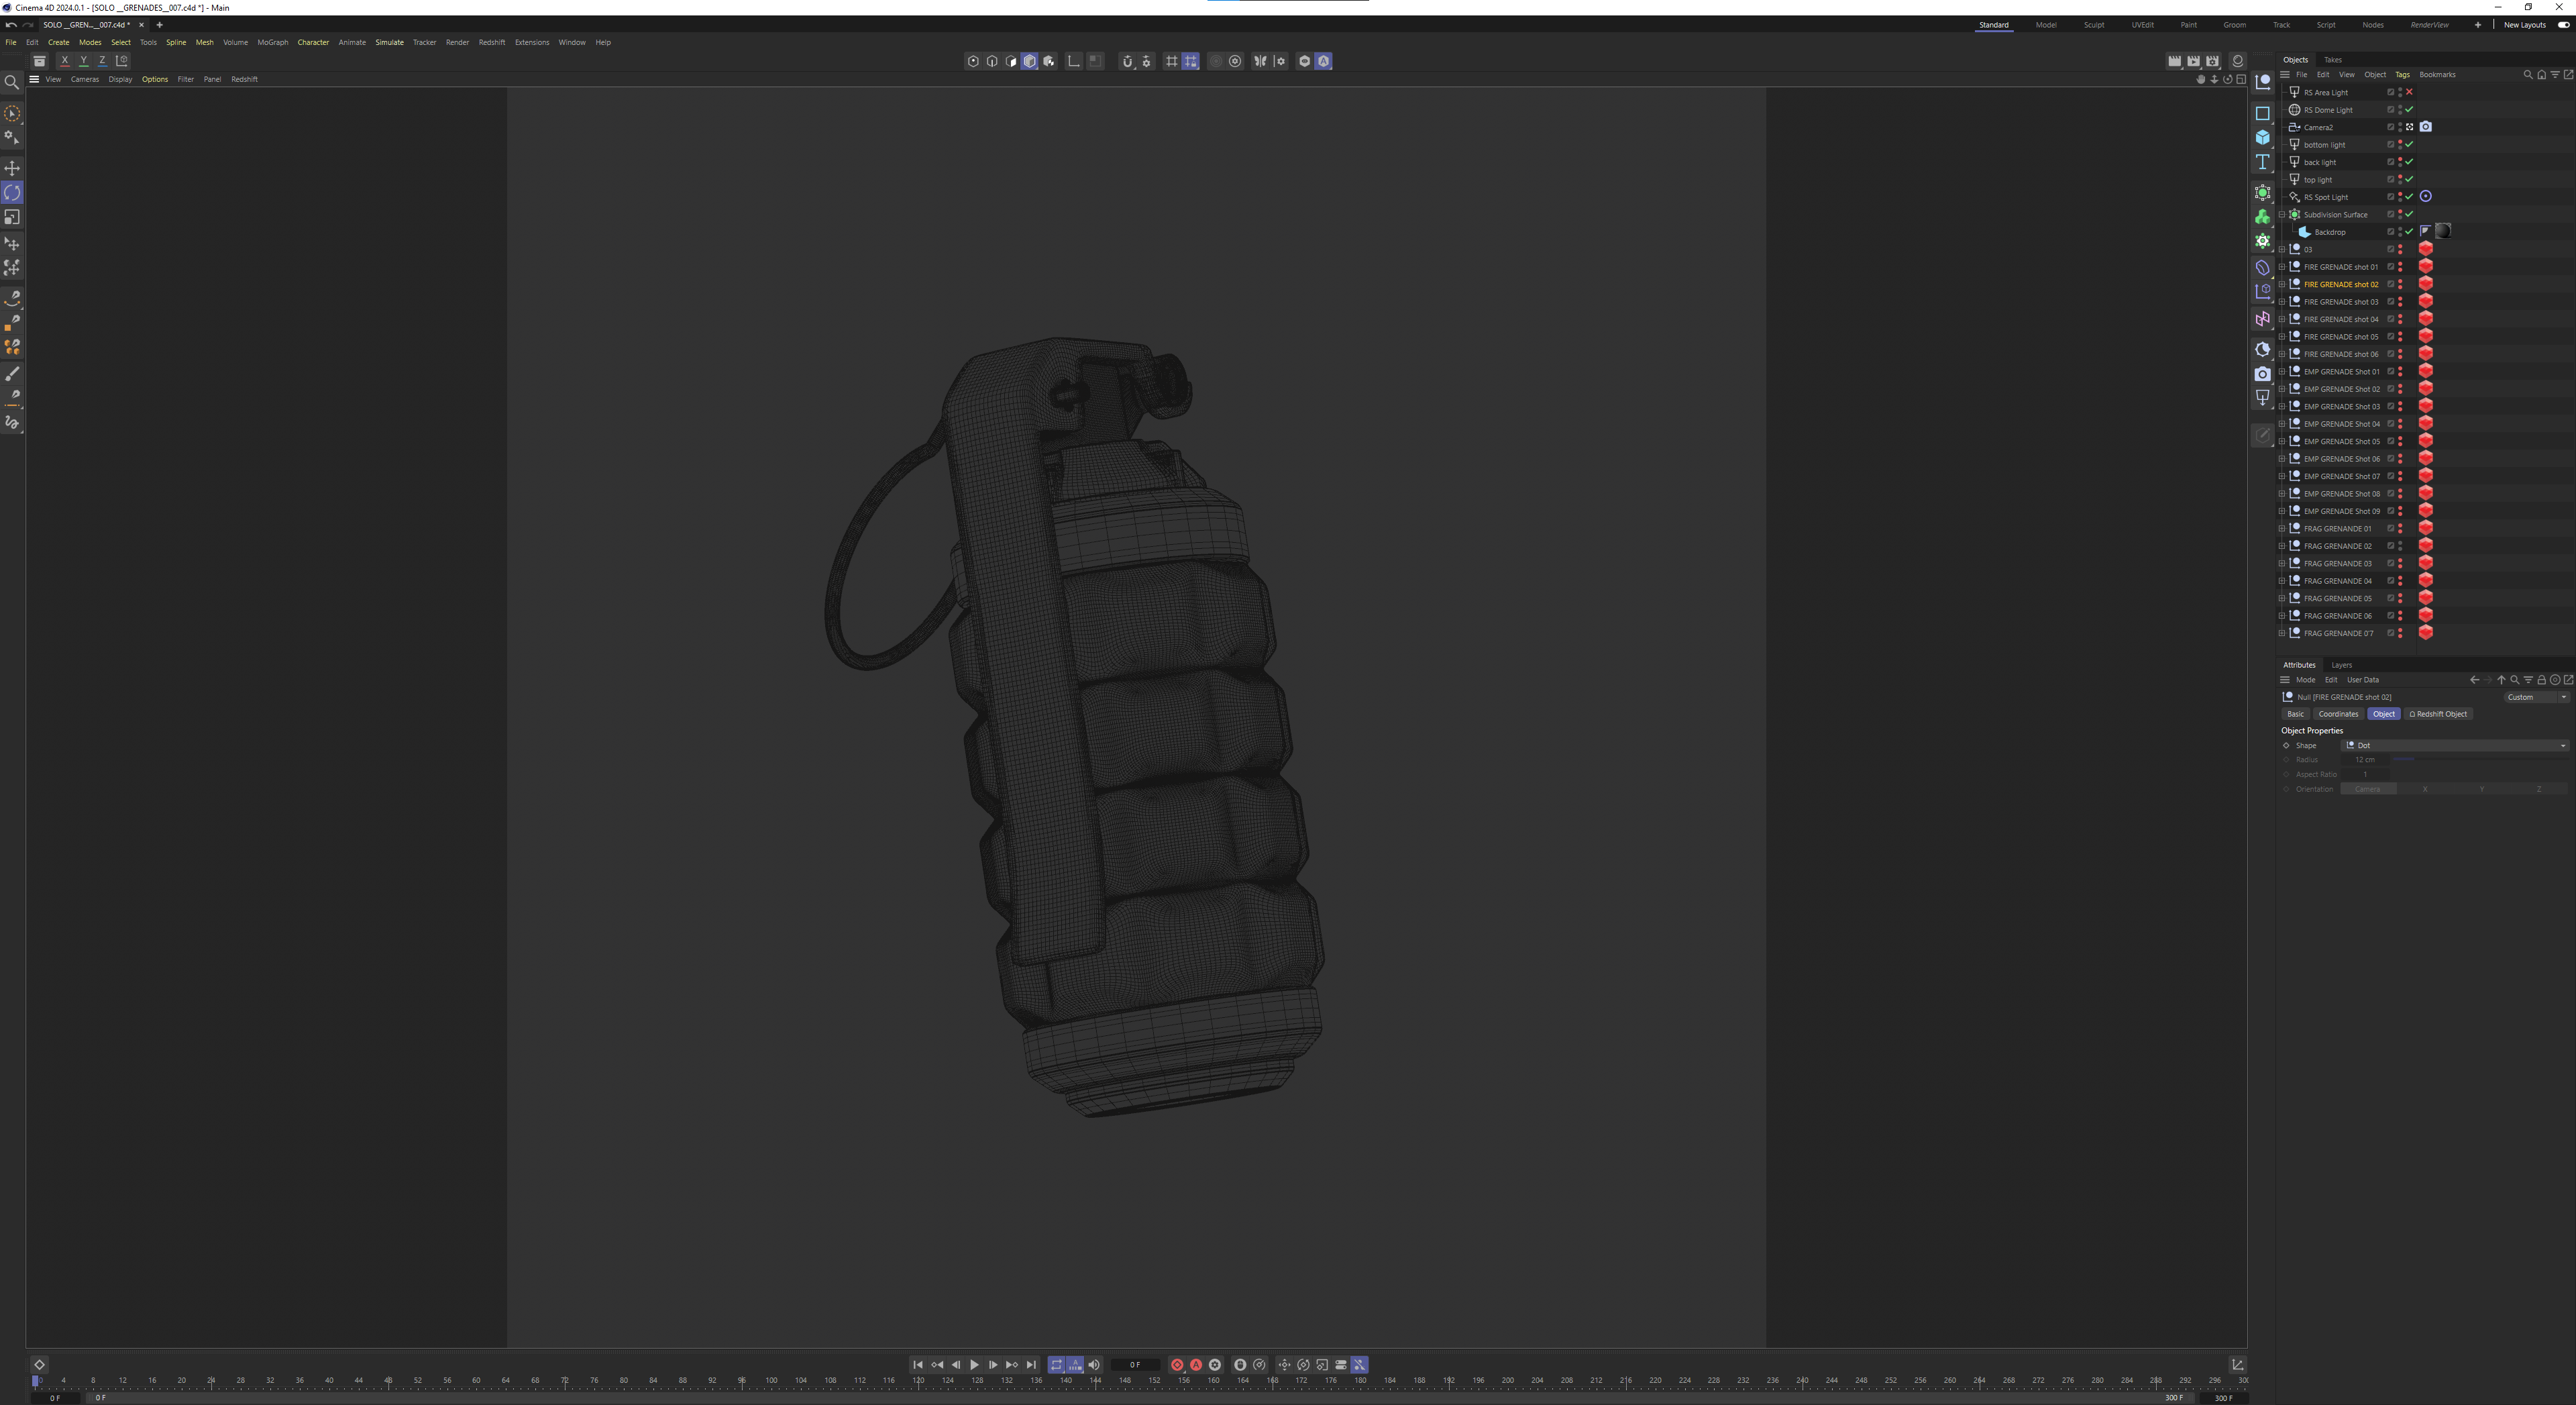This screenshot has height=1405, width=2576.
Task: Expand FIRE GRENADE shot 01 null
Action: [x=2282, y=267]
